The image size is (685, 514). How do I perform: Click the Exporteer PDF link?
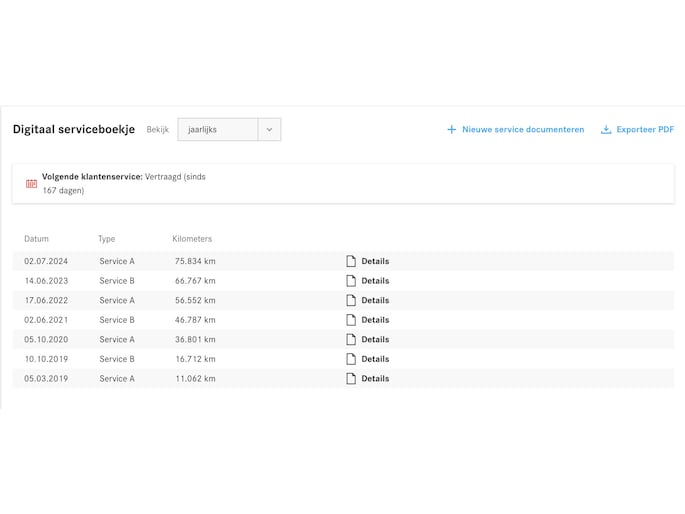(x=645, y=130)
